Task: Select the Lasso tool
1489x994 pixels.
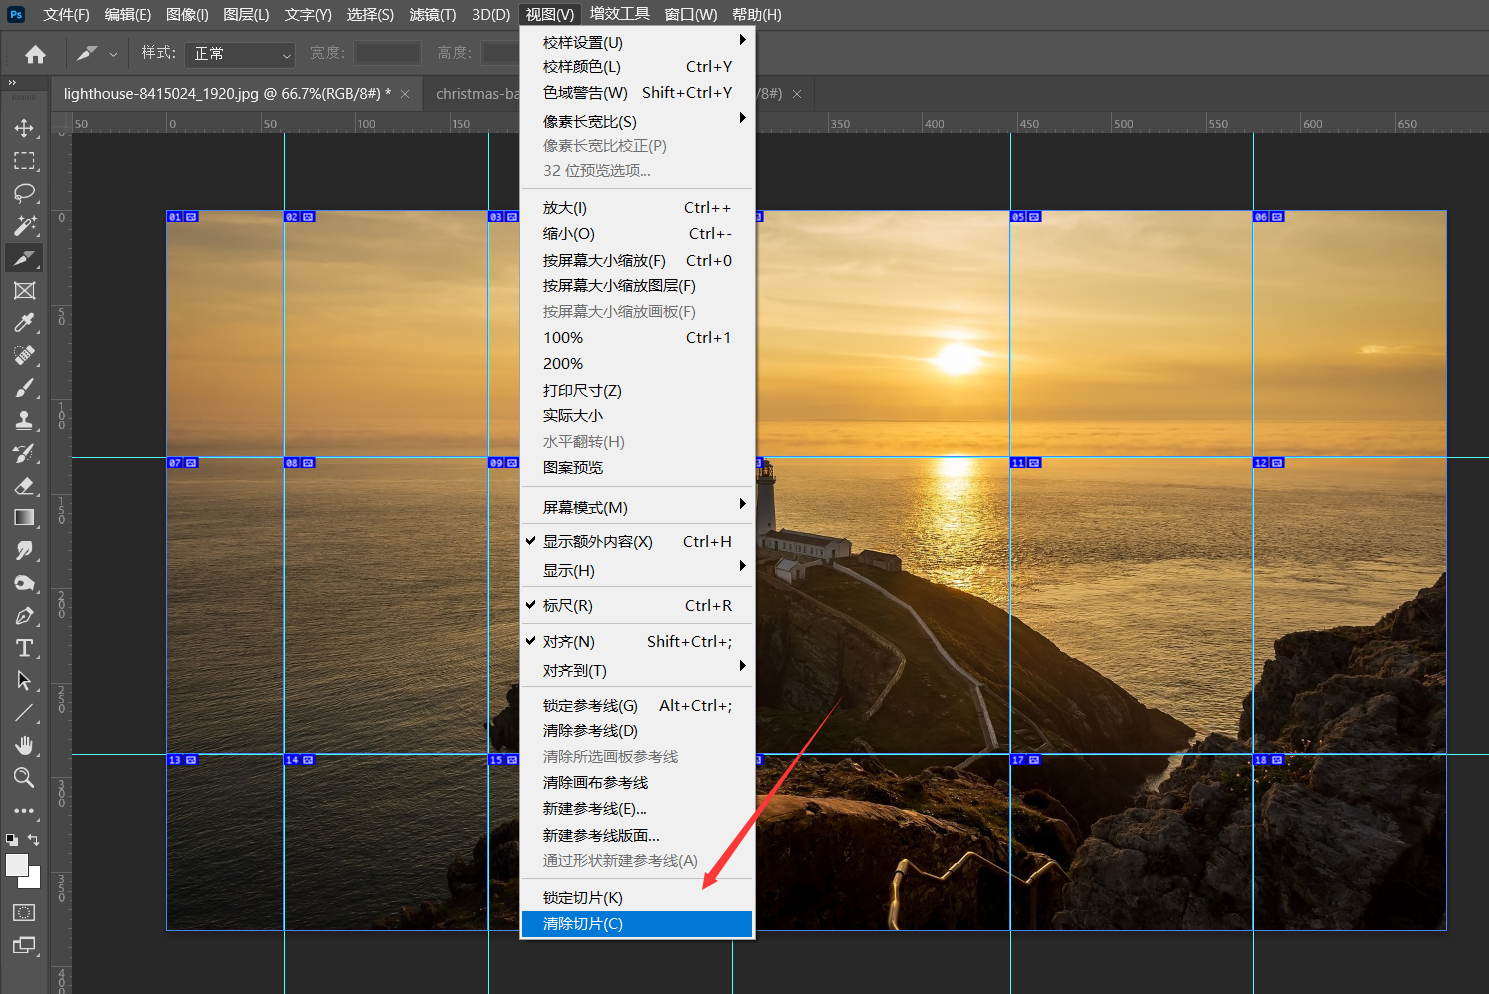Action: point(24,193)
